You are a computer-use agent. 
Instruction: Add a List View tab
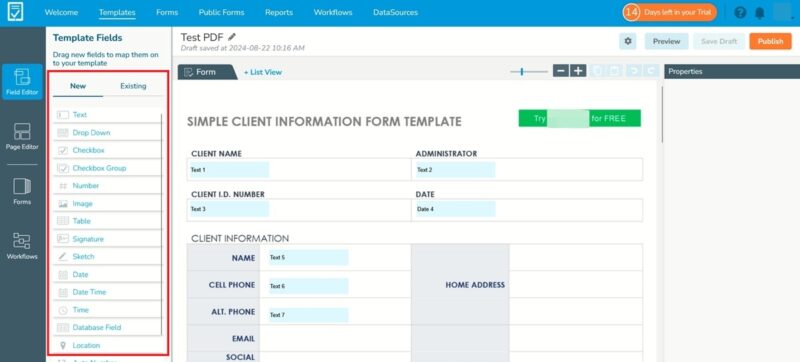tap(263, 72)
